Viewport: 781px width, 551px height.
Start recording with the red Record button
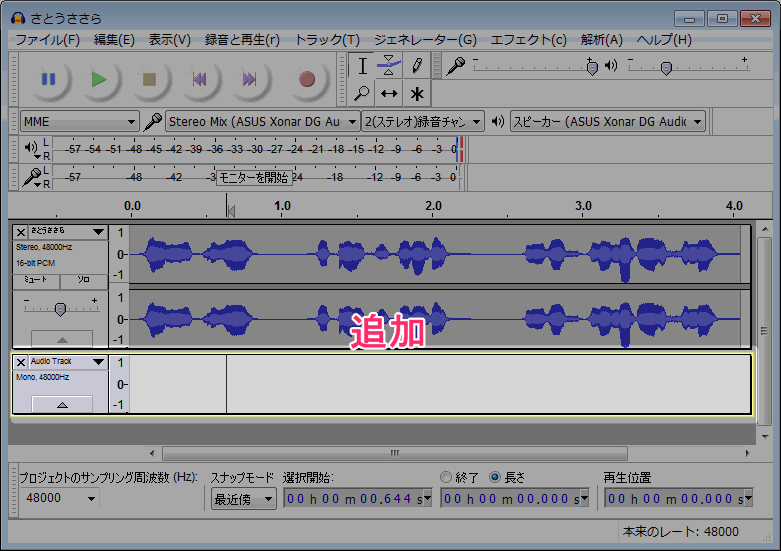[307, 79]
